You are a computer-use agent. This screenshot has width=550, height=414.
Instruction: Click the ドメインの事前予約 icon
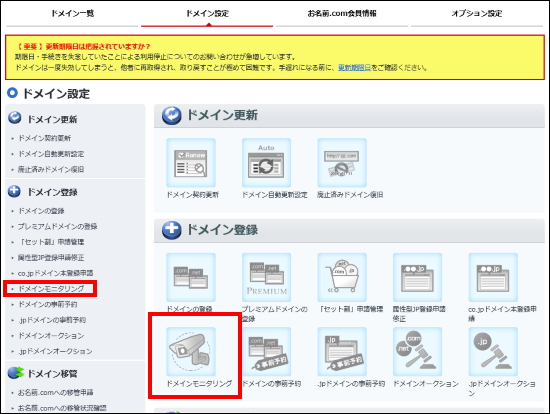point(266,352)
